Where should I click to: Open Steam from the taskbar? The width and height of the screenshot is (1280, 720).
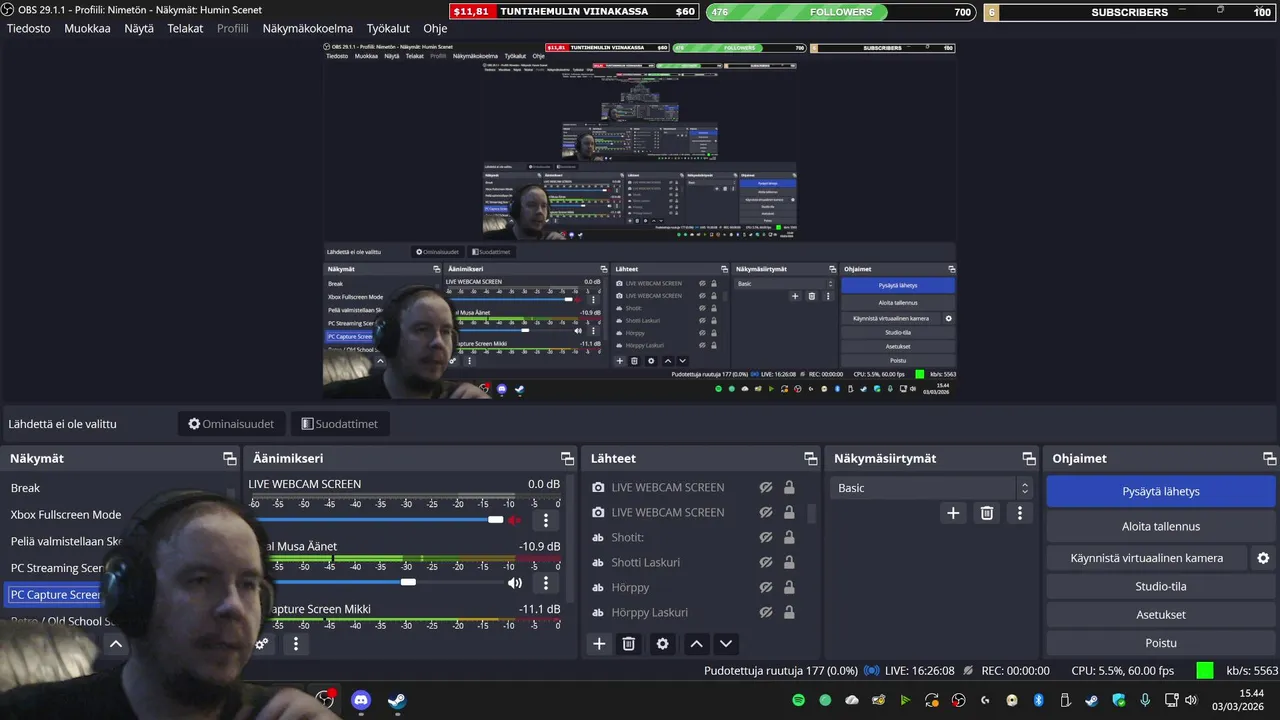[397, 700]
